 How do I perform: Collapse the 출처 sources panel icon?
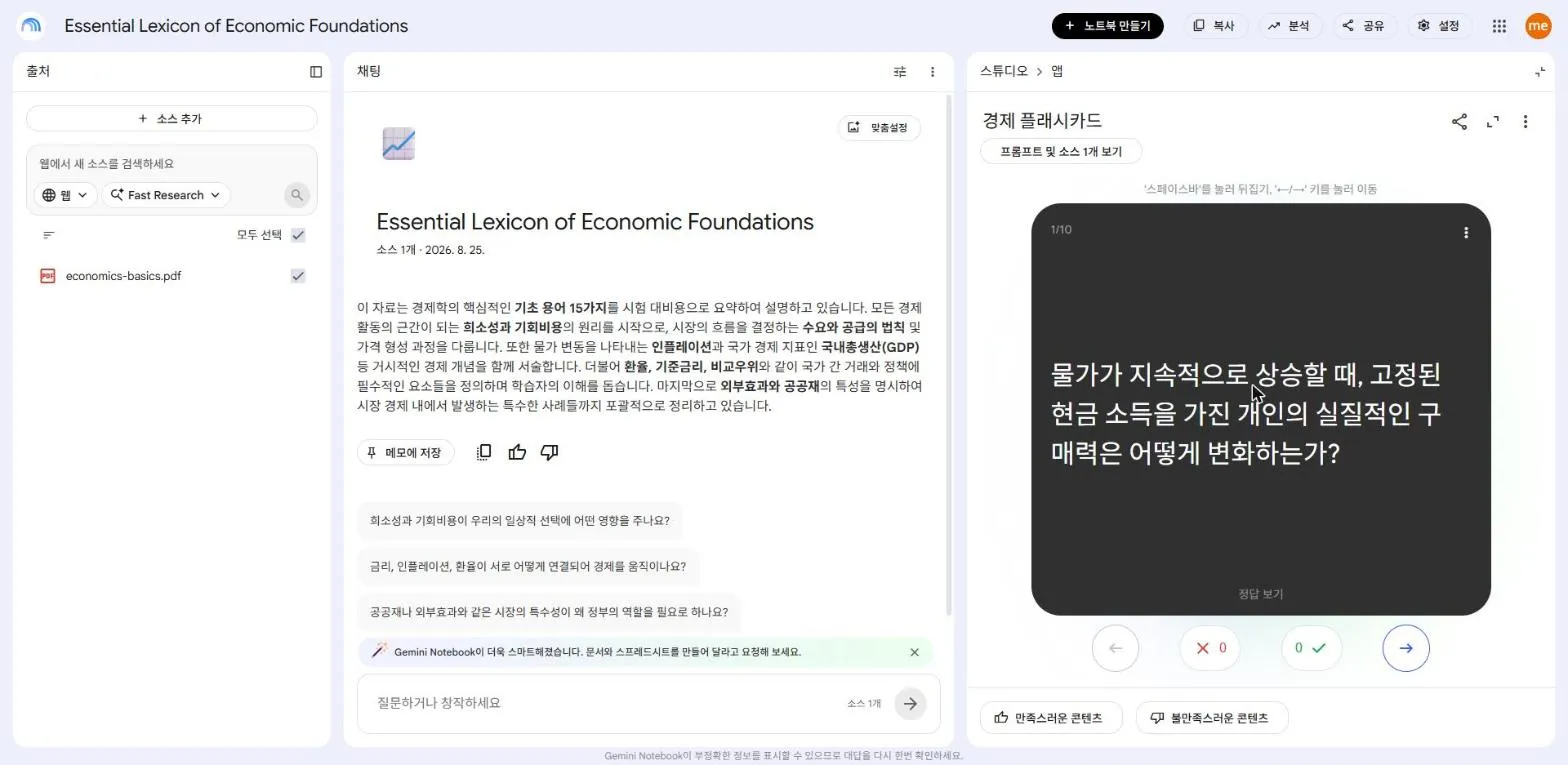(x=316, y=72)
